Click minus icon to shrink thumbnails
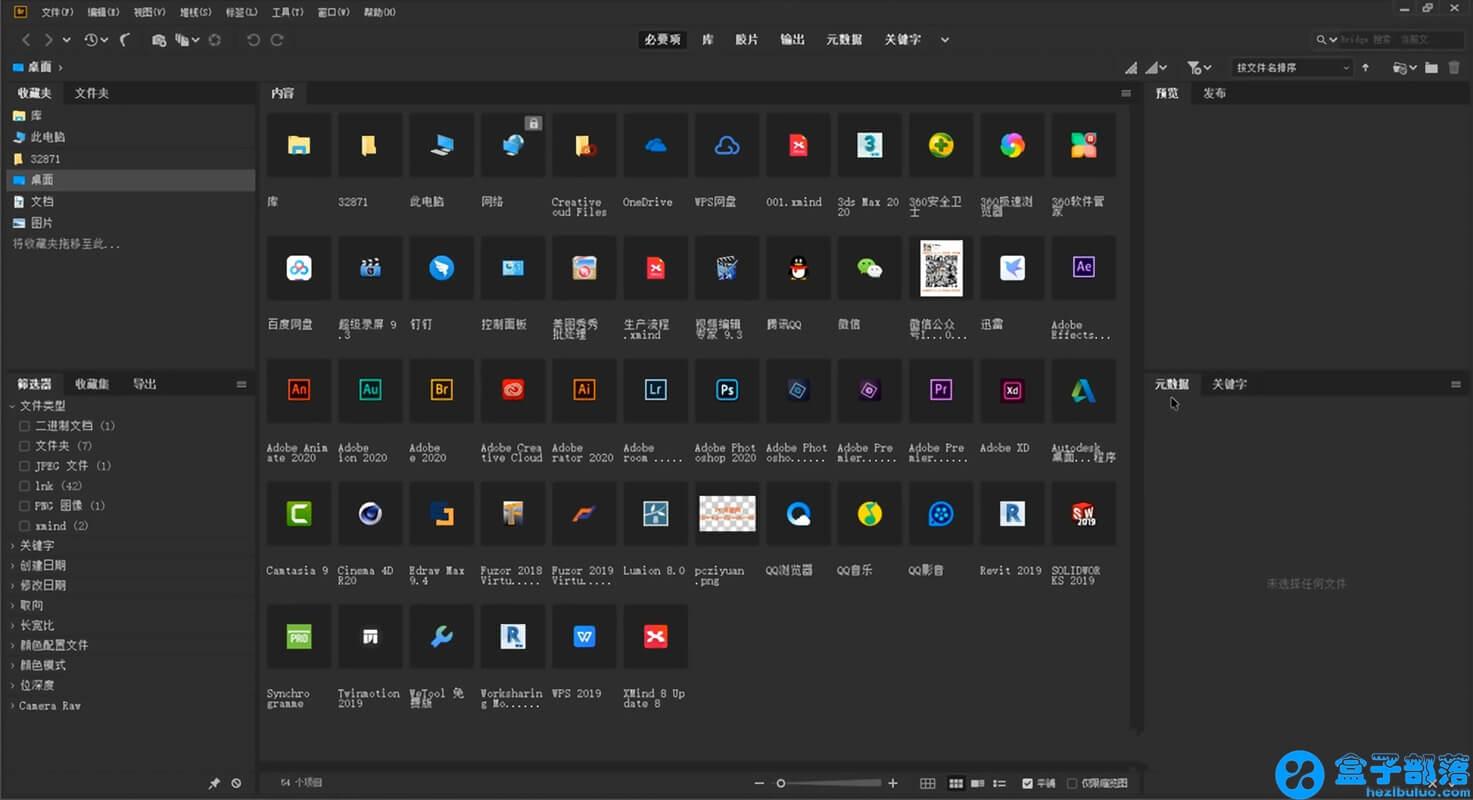 760,783
